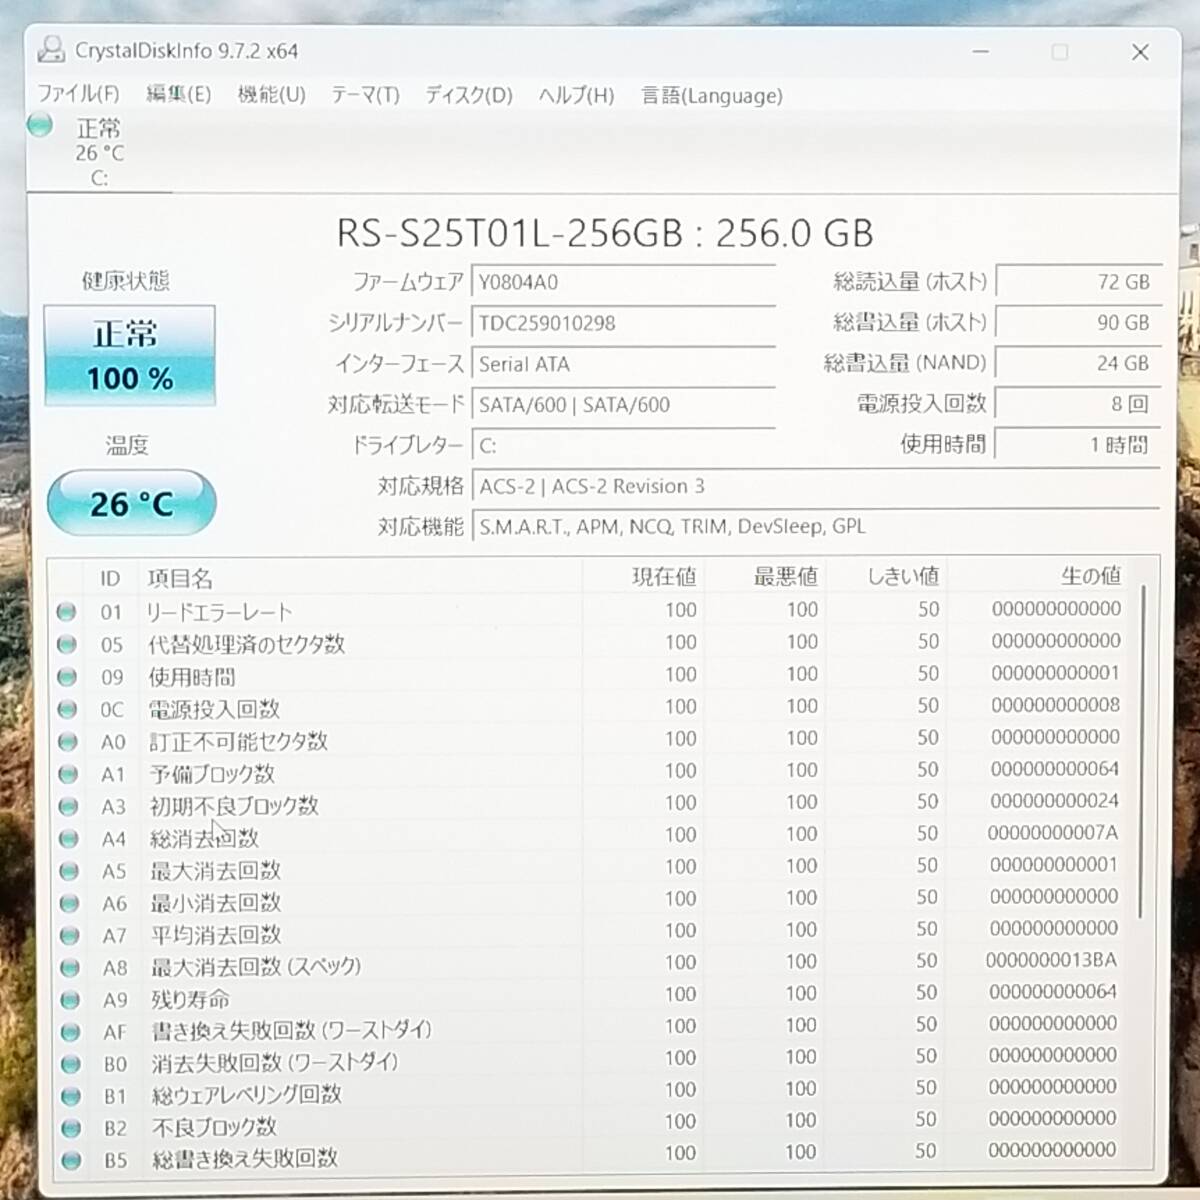Click the CrystalDiskInfo app icon in title bar
Screen dimensions: 1200x1200
point(50,50)
